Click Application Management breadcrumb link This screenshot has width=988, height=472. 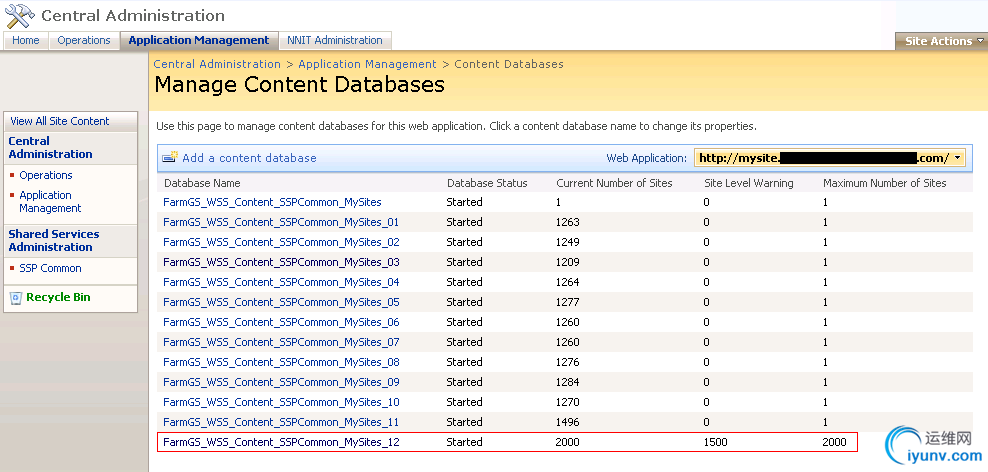(x=367, y=64)
